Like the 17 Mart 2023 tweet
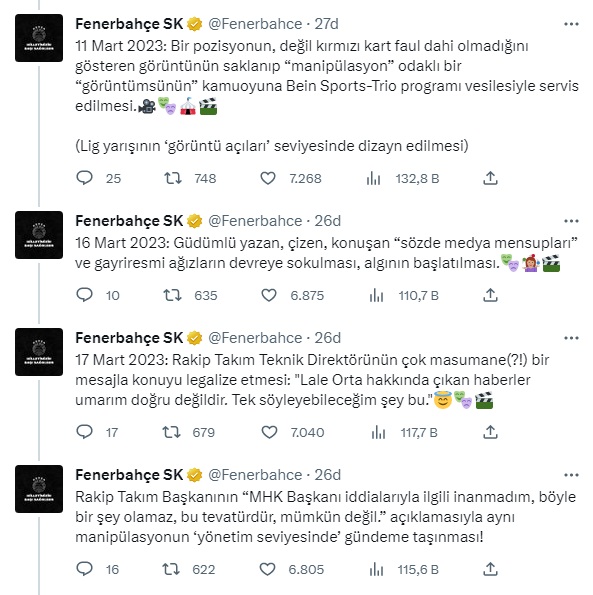Viewport: 593px width, 595px height. point(269,432)
